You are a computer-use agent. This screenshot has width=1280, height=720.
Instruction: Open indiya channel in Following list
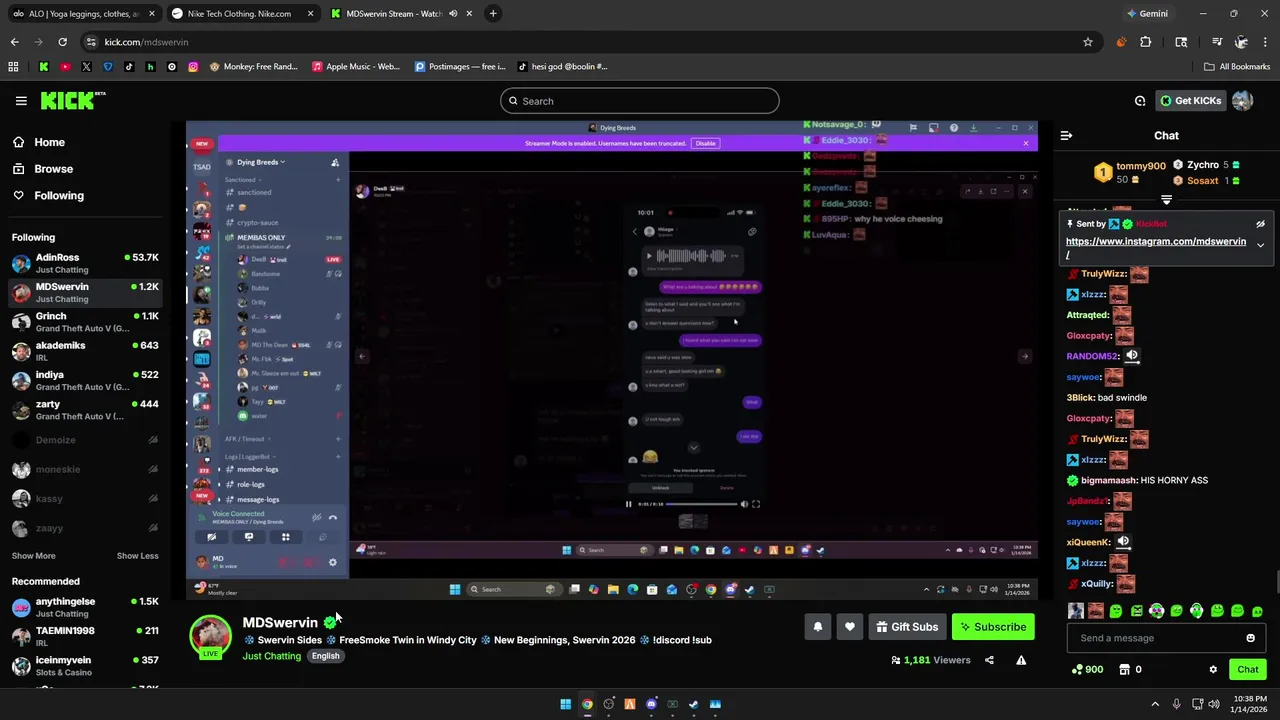85,380
